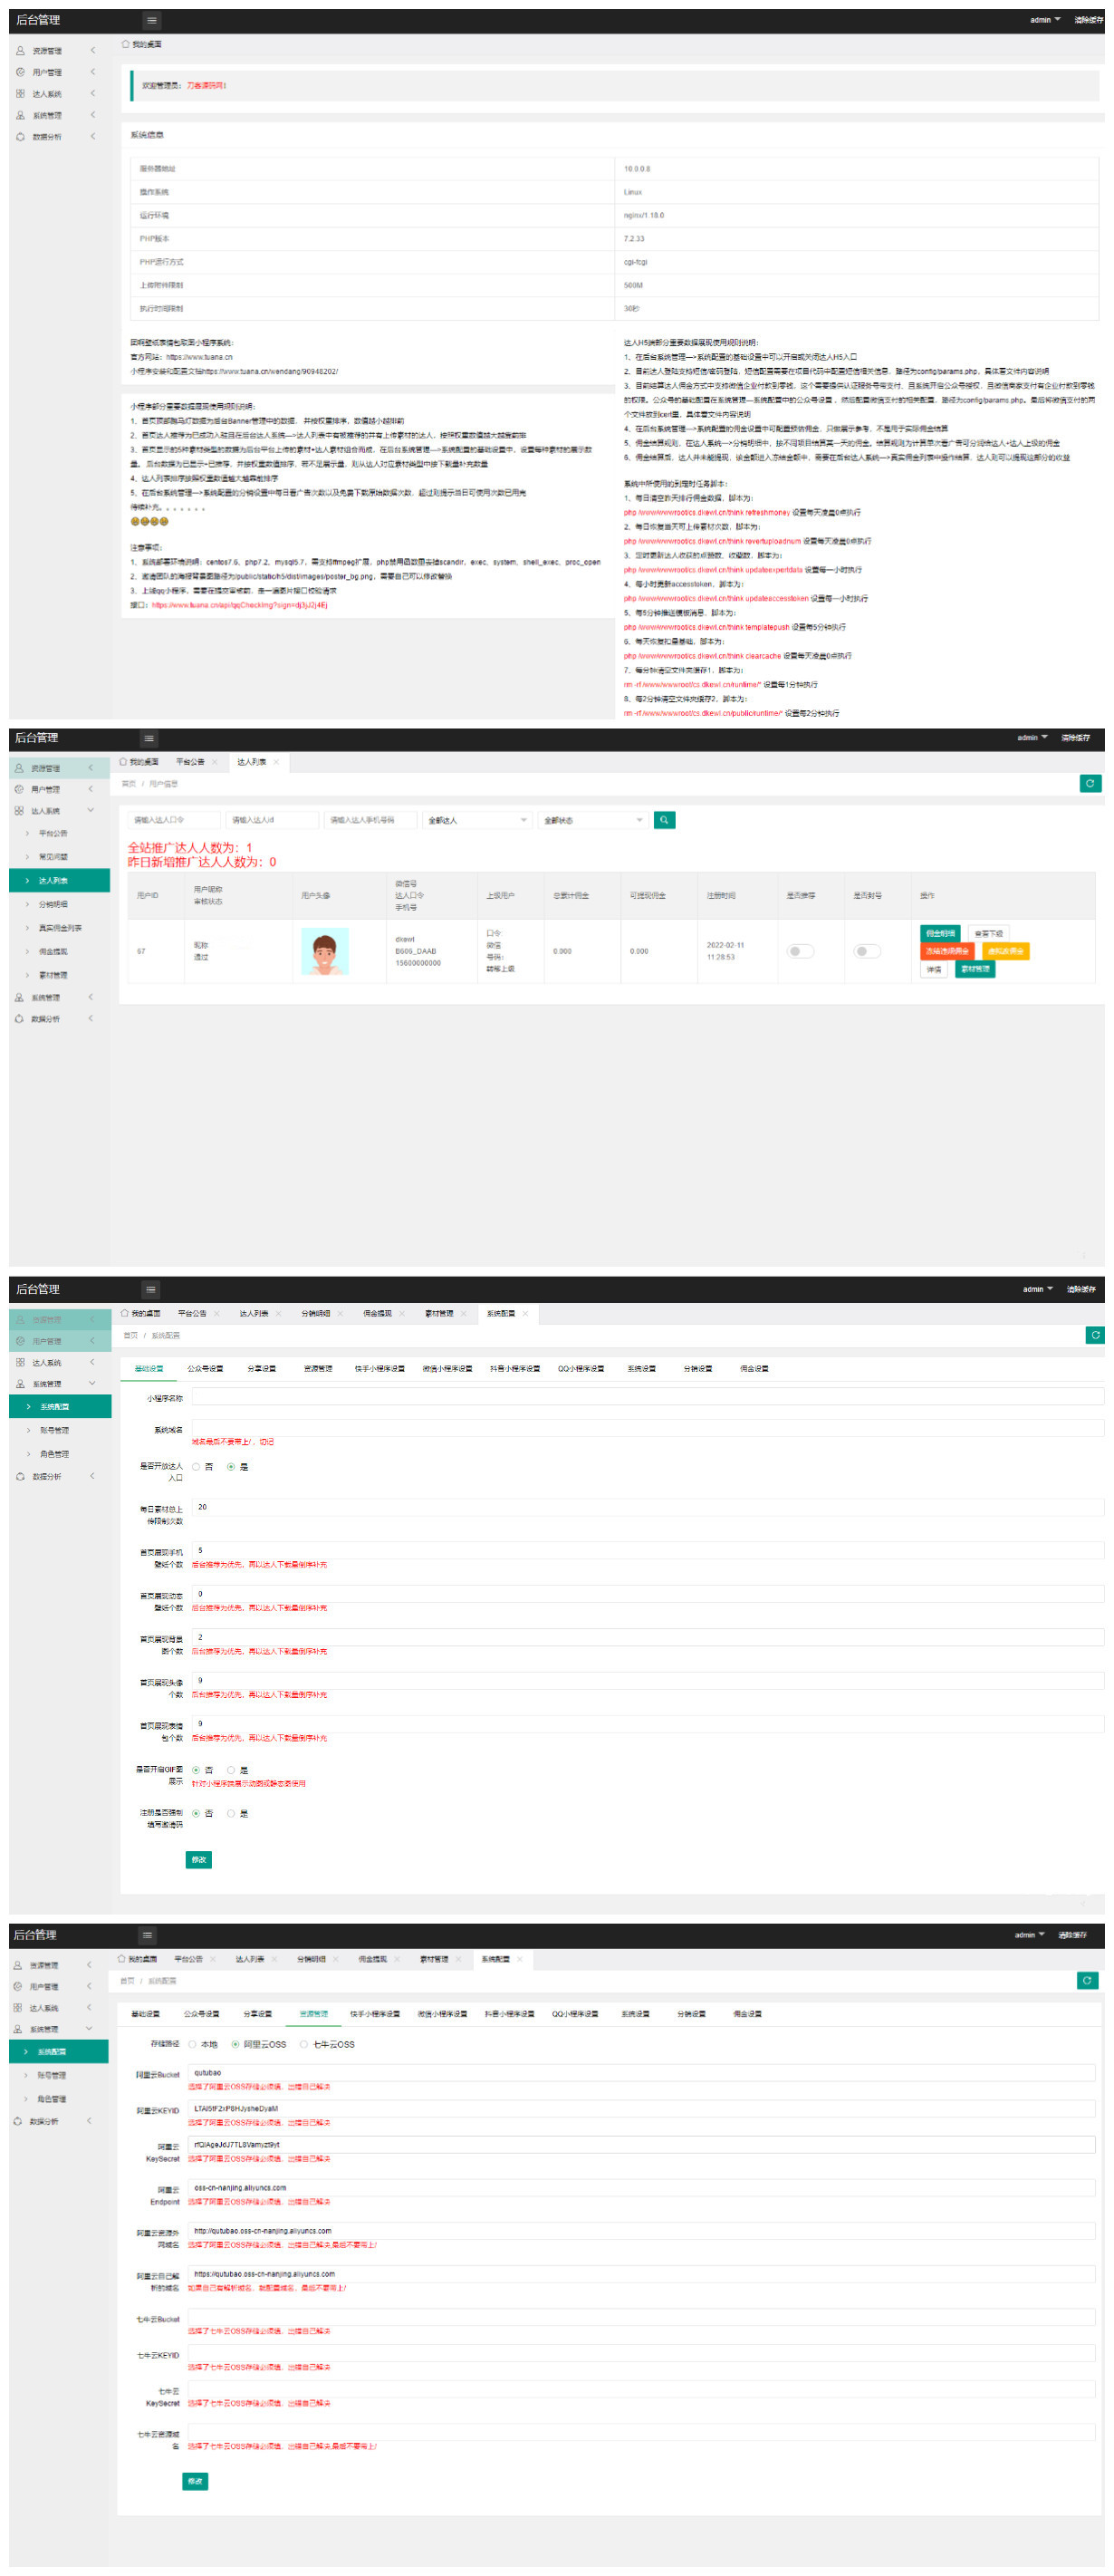Click the green refresh icon in the 基础设置 panel

[1095, 1335]
